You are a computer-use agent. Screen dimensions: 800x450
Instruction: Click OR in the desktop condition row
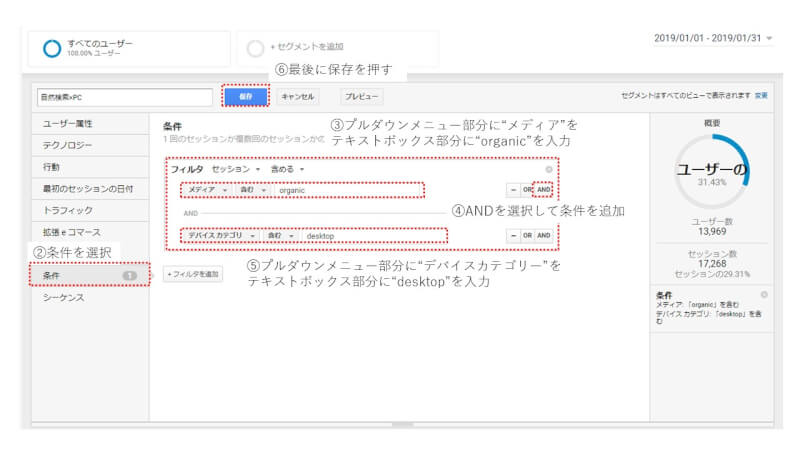527,235
